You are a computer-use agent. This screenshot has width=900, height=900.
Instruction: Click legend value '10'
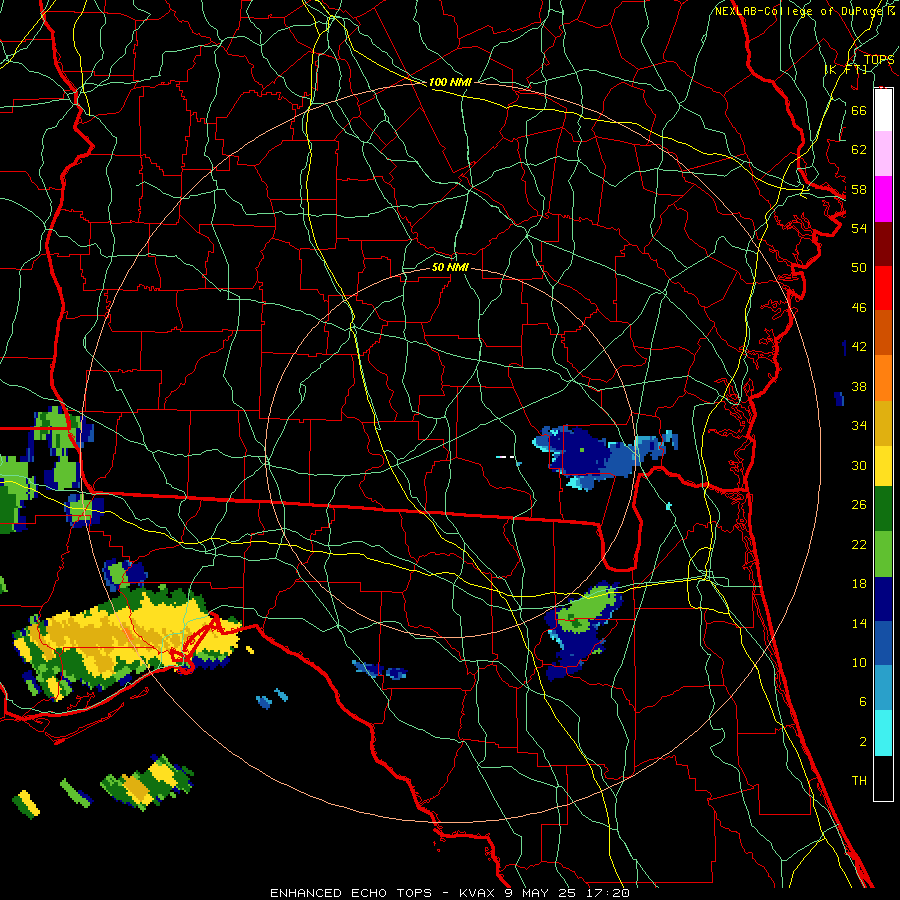click(x=859, y=662)
